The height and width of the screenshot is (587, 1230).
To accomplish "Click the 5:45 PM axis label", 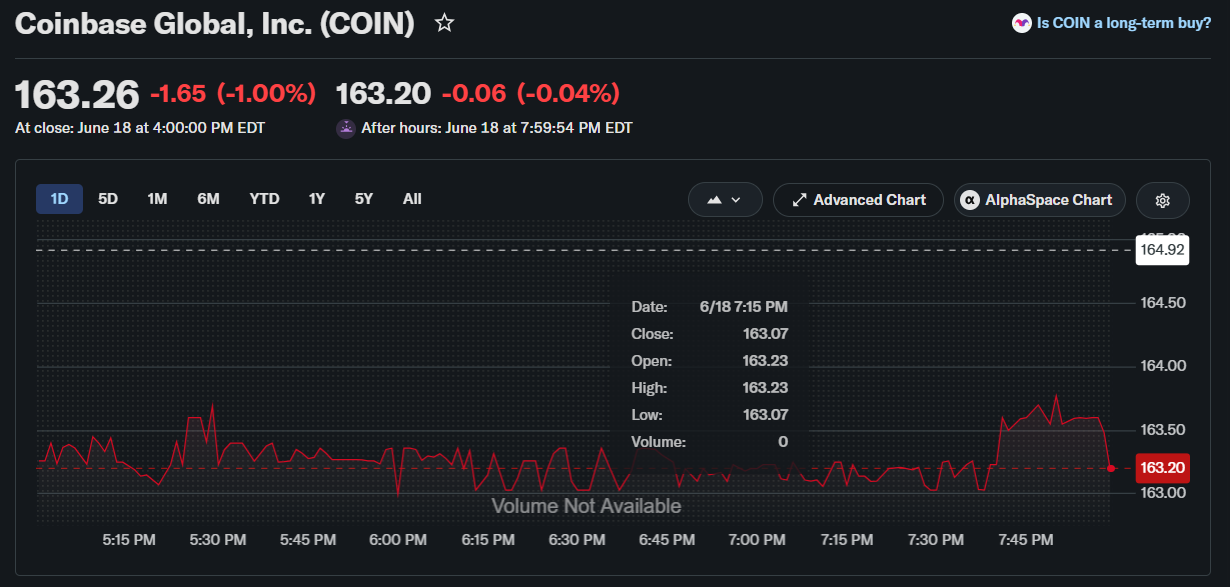I will click(308, 540).
